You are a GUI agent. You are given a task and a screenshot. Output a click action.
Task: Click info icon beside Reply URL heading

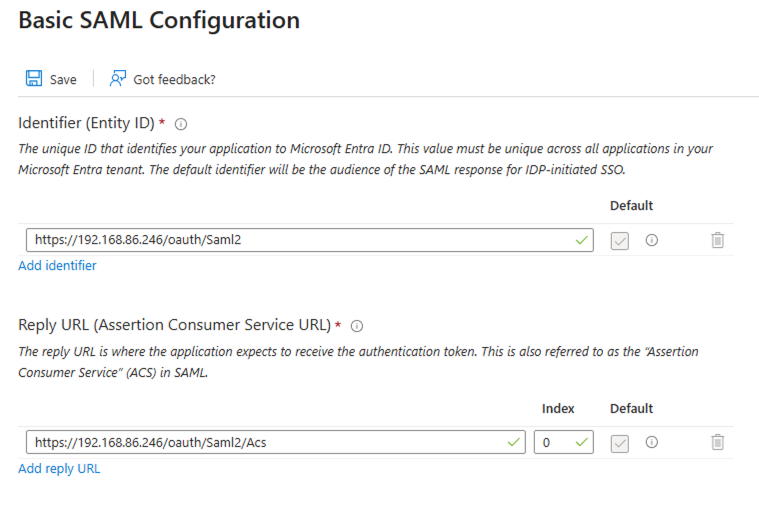357,326
